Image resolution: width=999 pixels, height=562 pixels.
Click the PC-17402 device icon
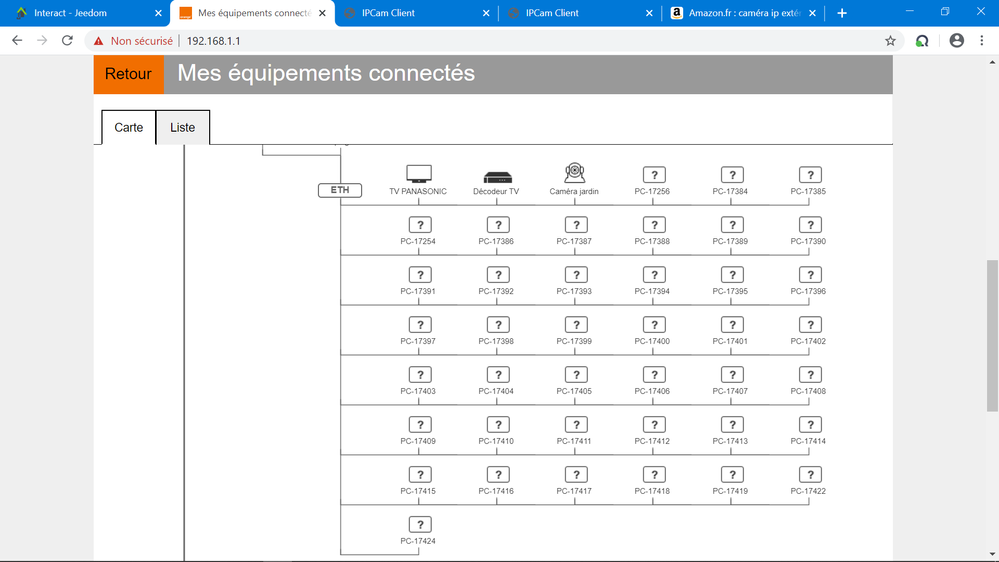pos(810,325)
